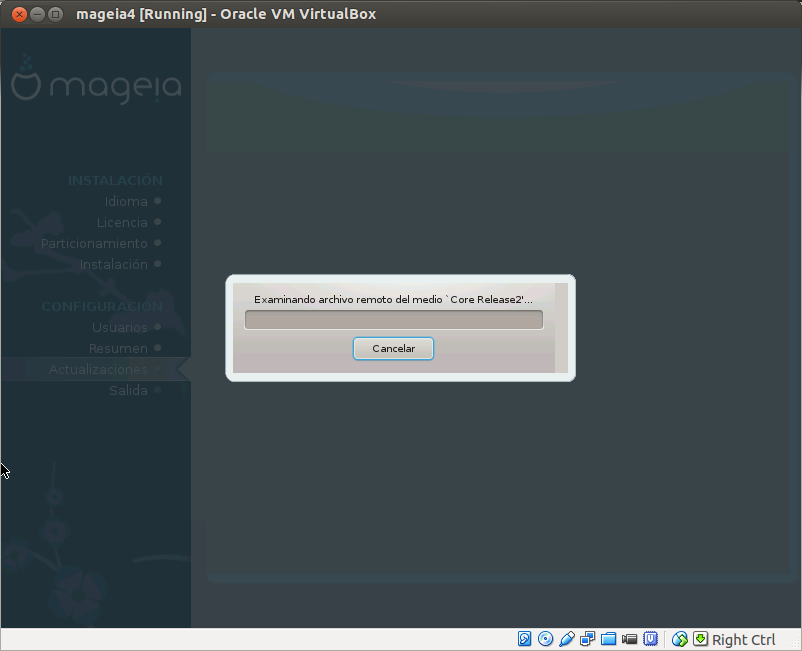Click the USB devices status icon

pyautogui.click(x=651, y=638)
